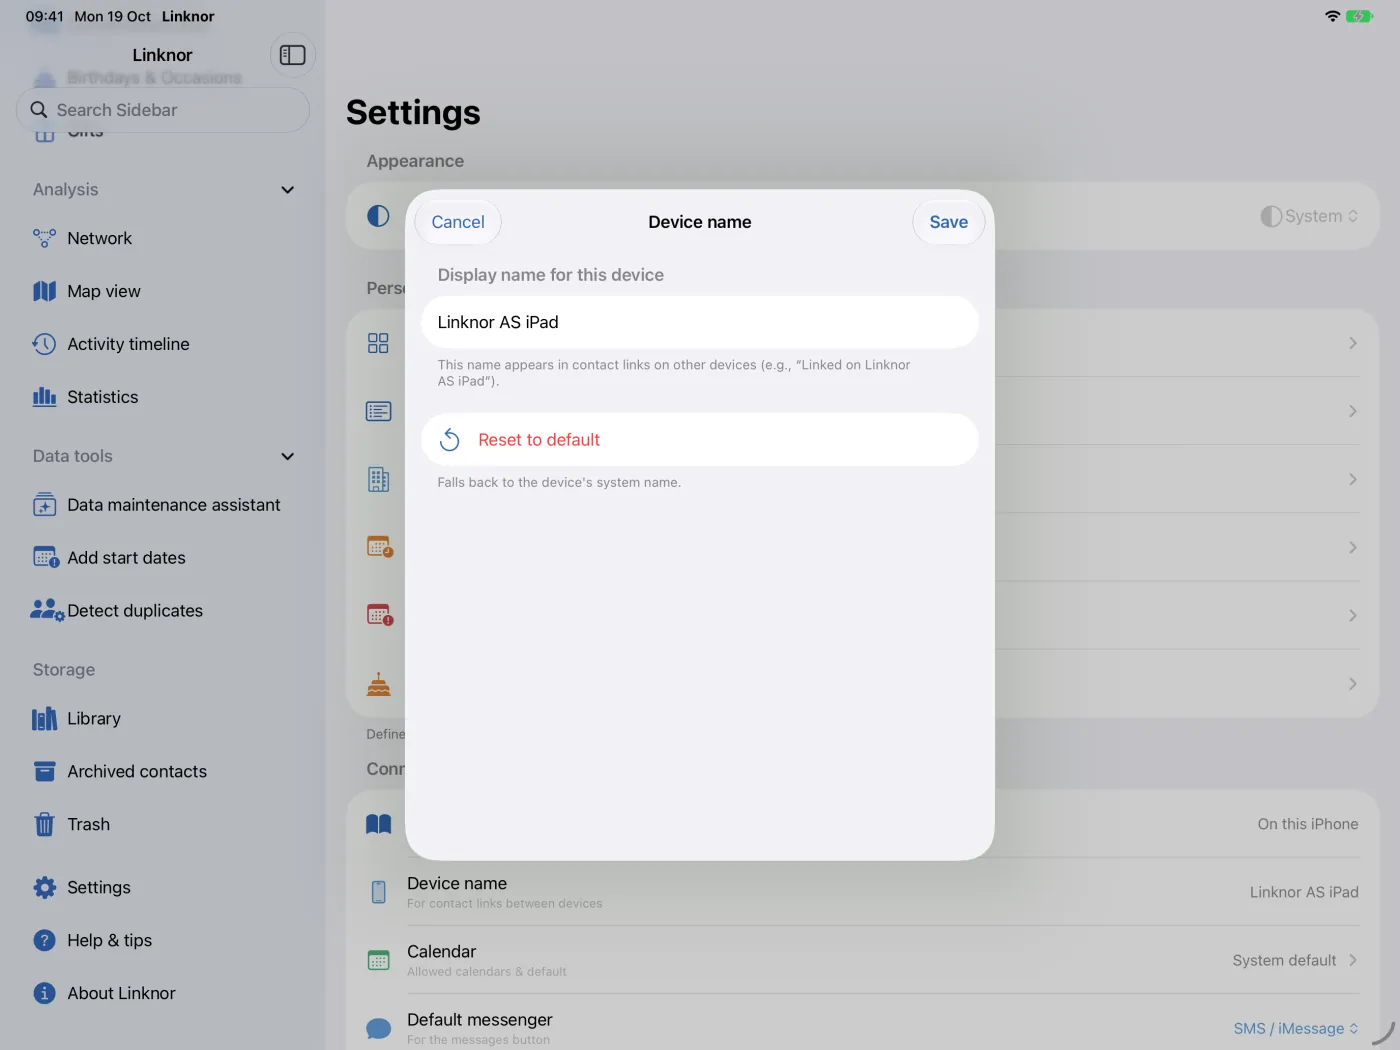Cancel the Device name dialog
Viewport: 1400px width, 1050px height.
[458, 222]
